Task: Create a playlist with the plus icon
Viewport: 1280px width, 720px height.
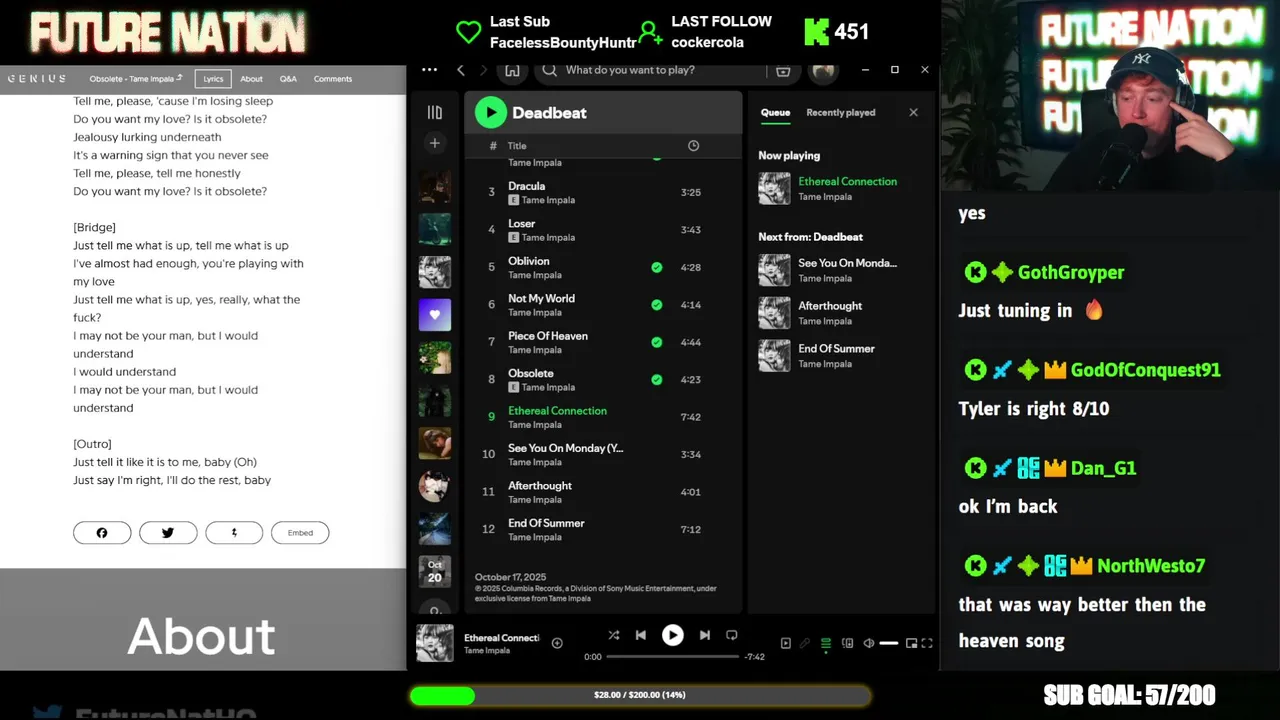Action: pos(435,144)
